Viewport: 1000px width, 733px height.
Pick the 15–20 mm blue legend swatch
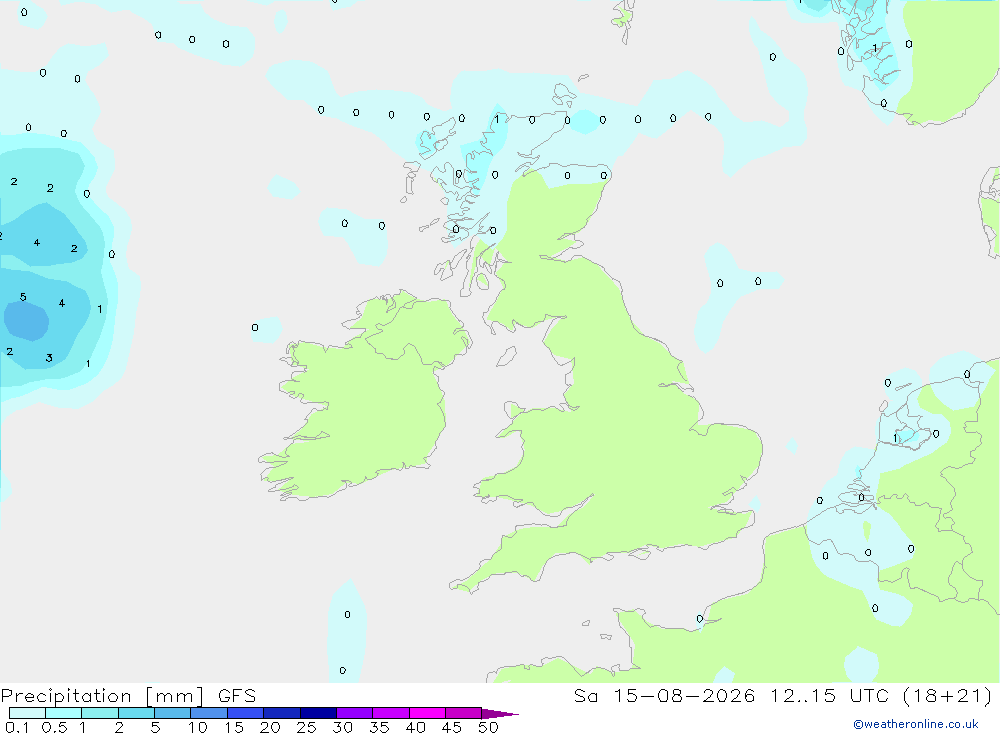coord(245,713)
